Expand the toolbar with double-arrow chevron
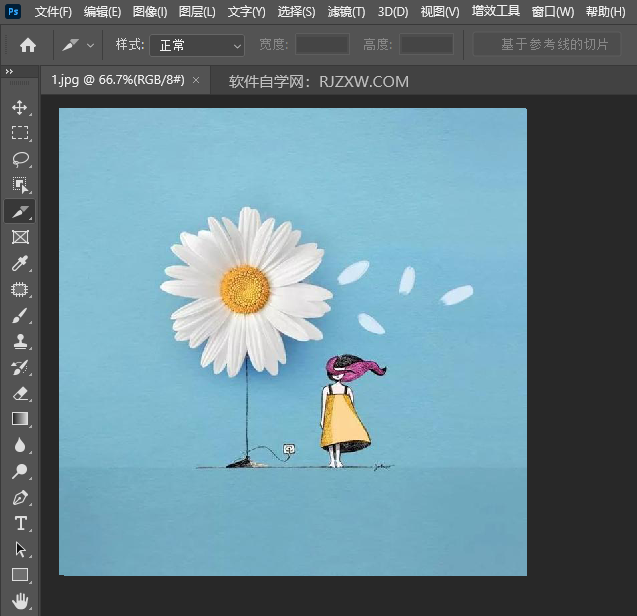 coord(9,72)
